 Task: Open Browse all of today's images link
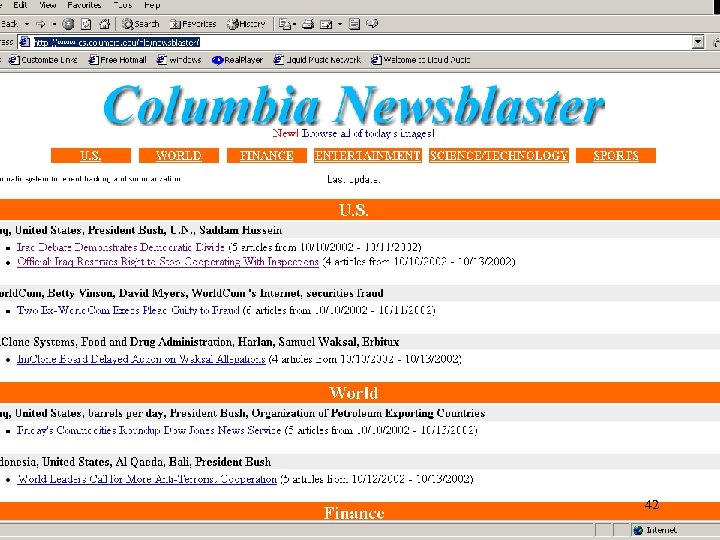point(367,134)
